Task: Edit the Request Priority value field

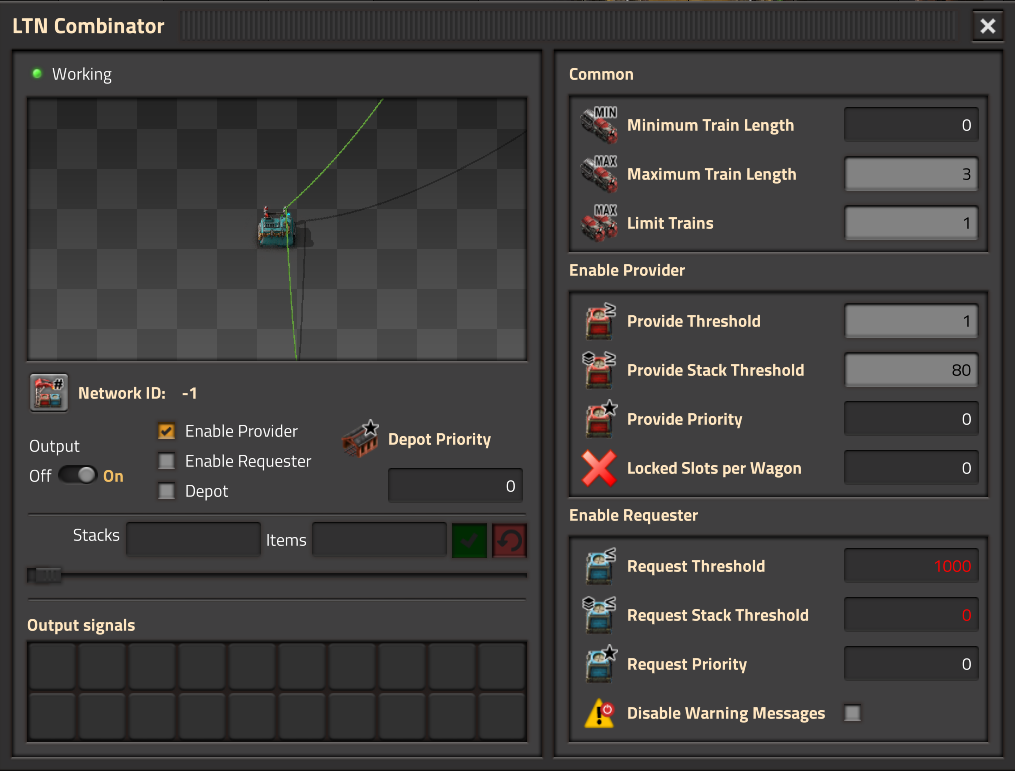Action: click(x=911, y=664)
